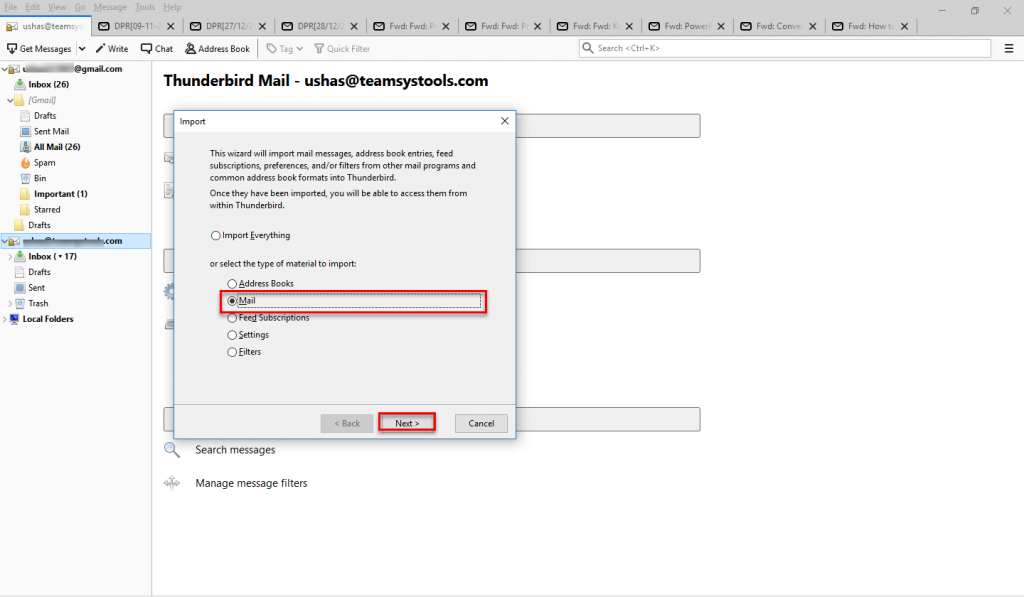Toggle the Quick Filter bar
This screenshot has width=1024, height=597.
coord(342,48)
